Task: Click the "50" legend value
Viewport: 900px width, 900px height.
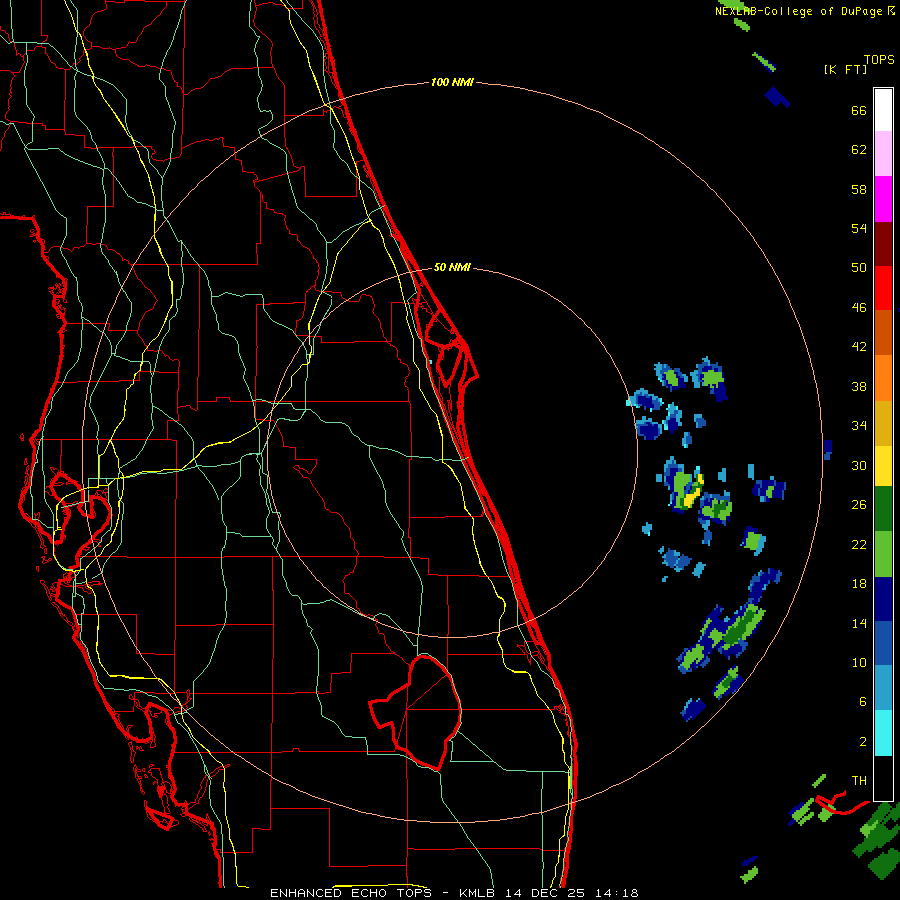Action: 859,267
